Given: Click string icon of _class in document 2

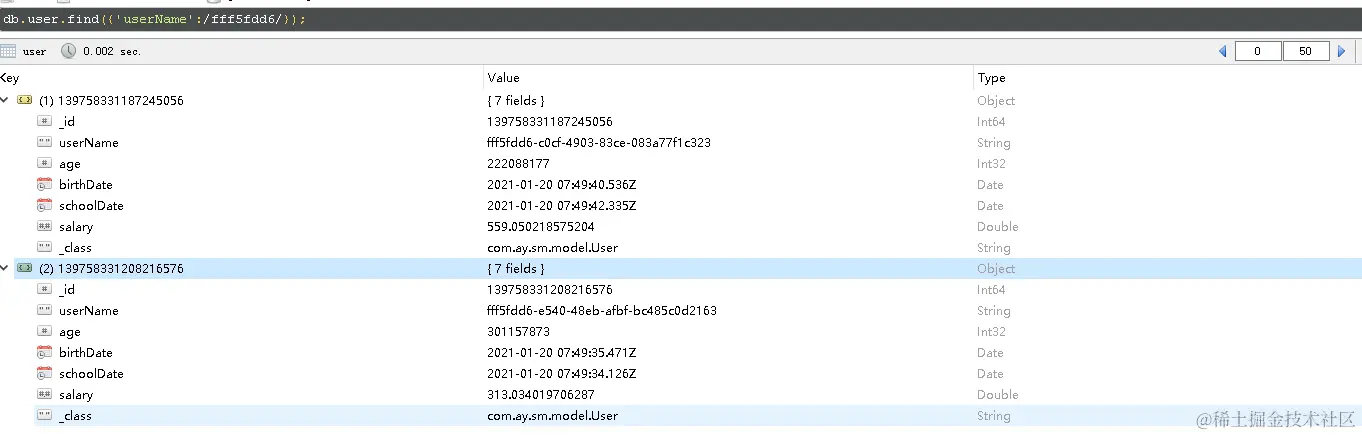Looking at the screenshot, I should 44,415.
